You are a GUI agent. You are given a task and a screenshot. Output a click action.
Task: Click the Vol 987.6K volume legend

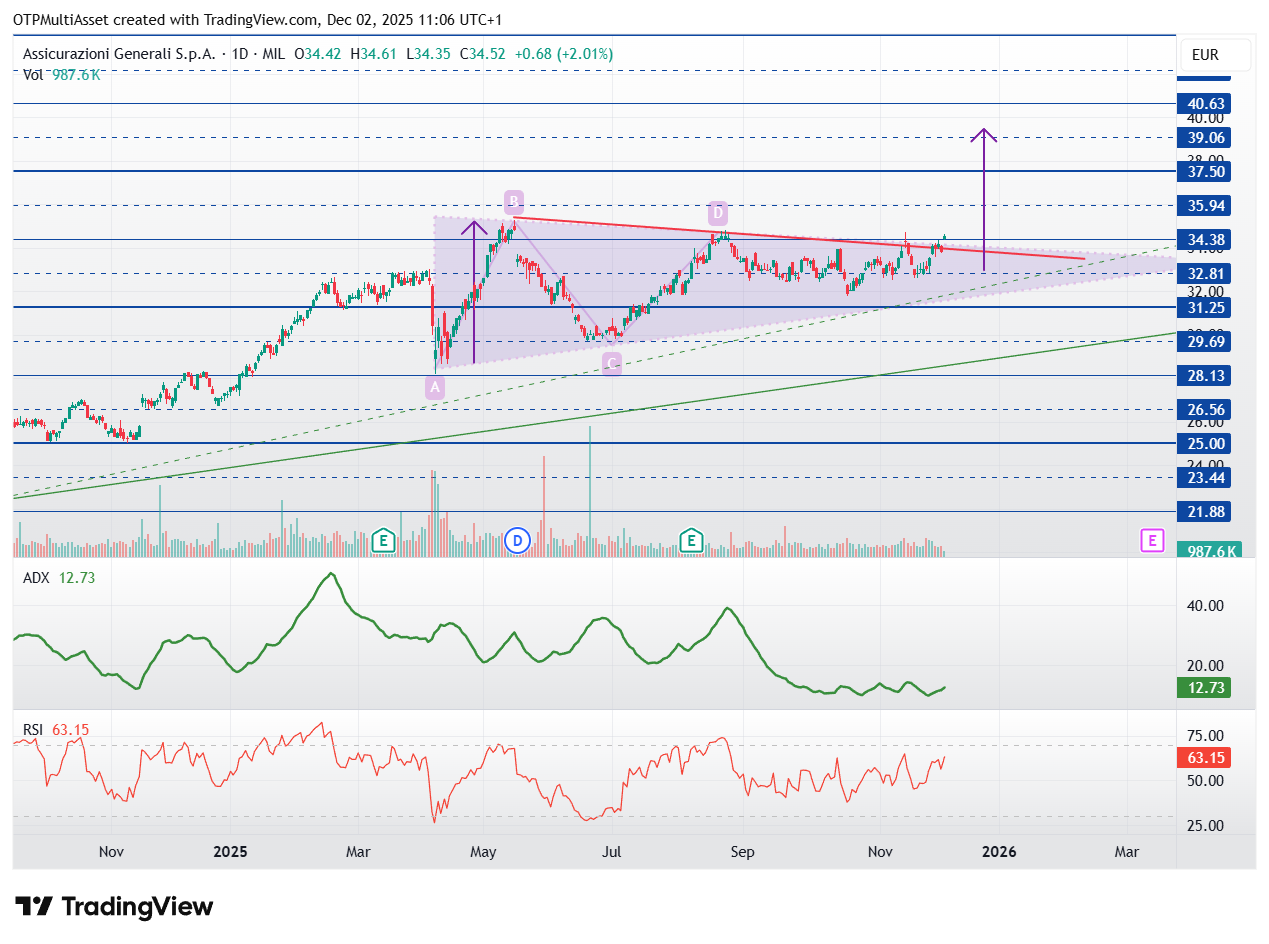click(x=61, y=75)
